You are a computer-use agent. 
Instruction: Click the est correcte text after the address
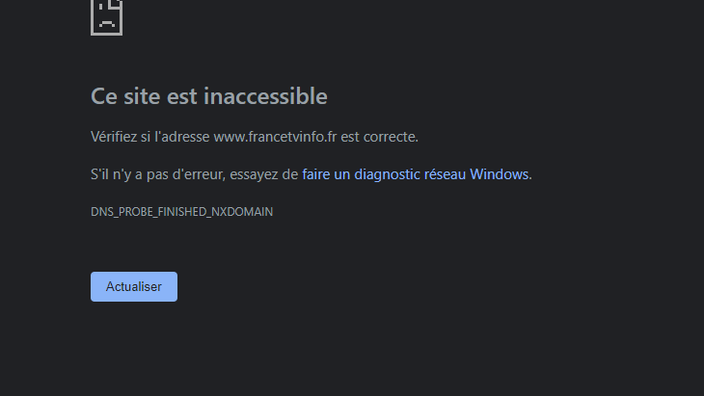tap(379, 136)
